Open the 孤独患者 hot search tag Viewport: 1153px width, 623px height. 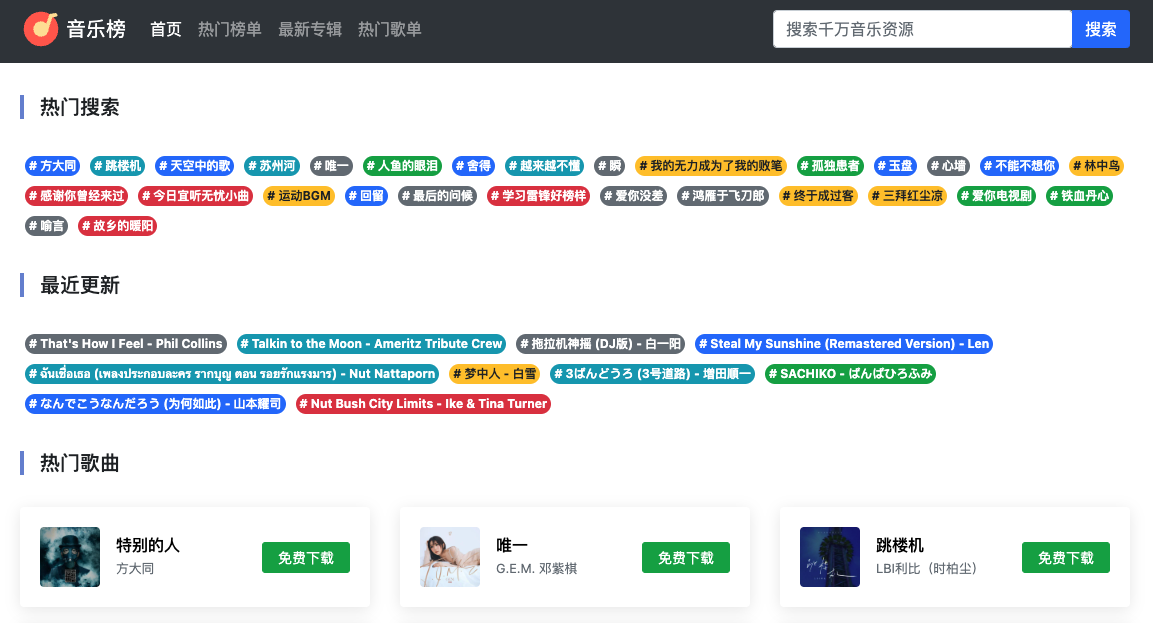tap(830, 166)
